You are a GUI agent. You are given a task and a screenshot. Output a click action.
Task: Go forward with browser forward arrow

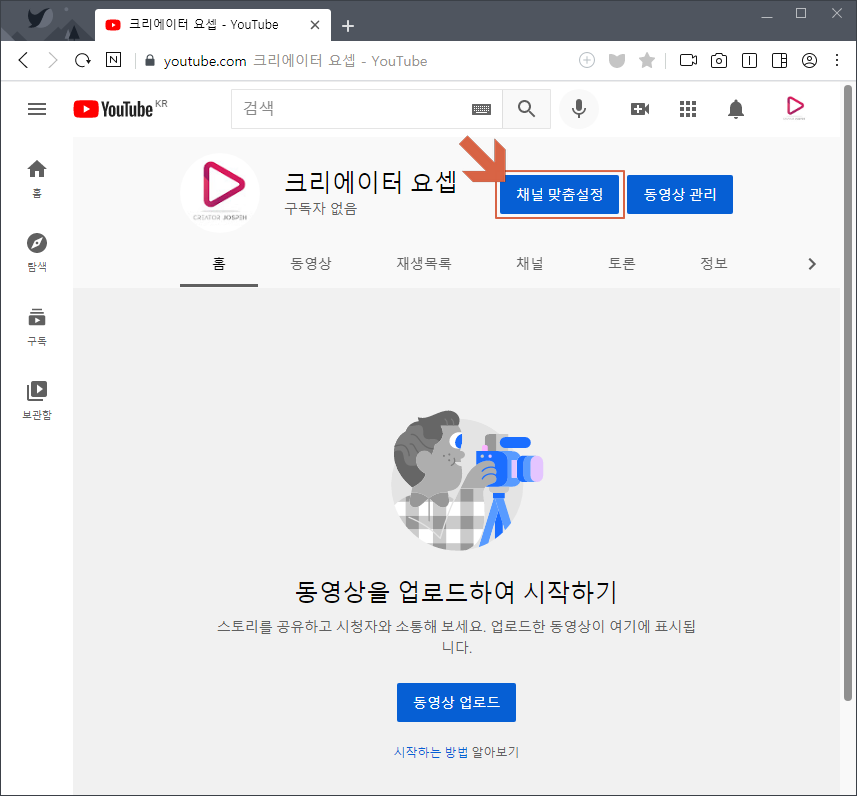[52, 60]
